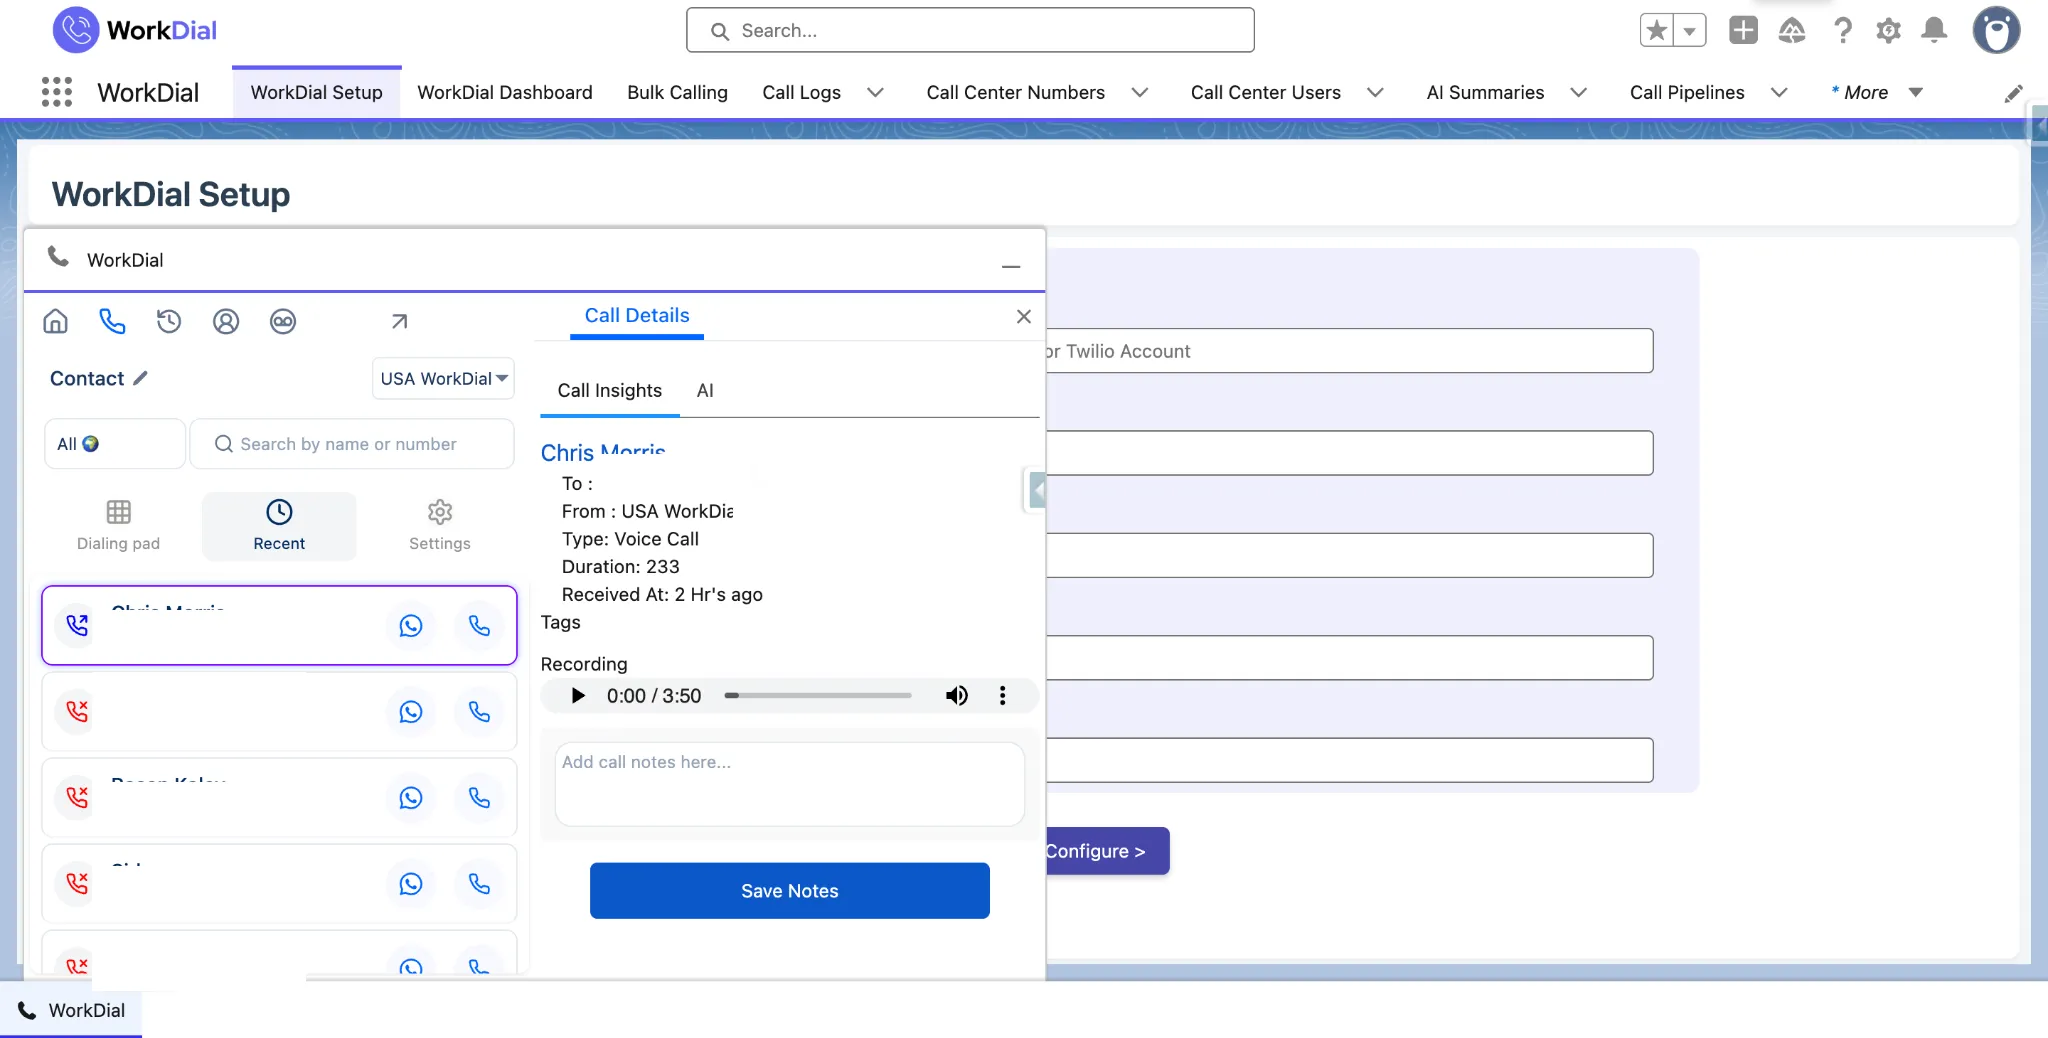2048x1038 pixels.
Task: Open the Dialing pad
Action: pos(118,526)
